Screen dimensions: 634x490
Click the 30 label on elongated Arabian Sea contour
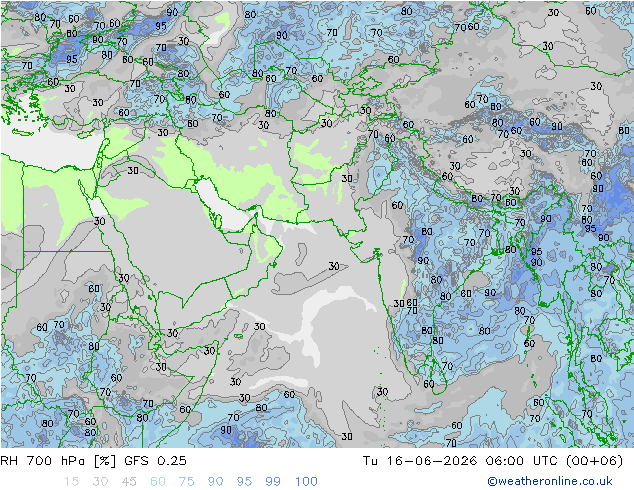(334, 266)
